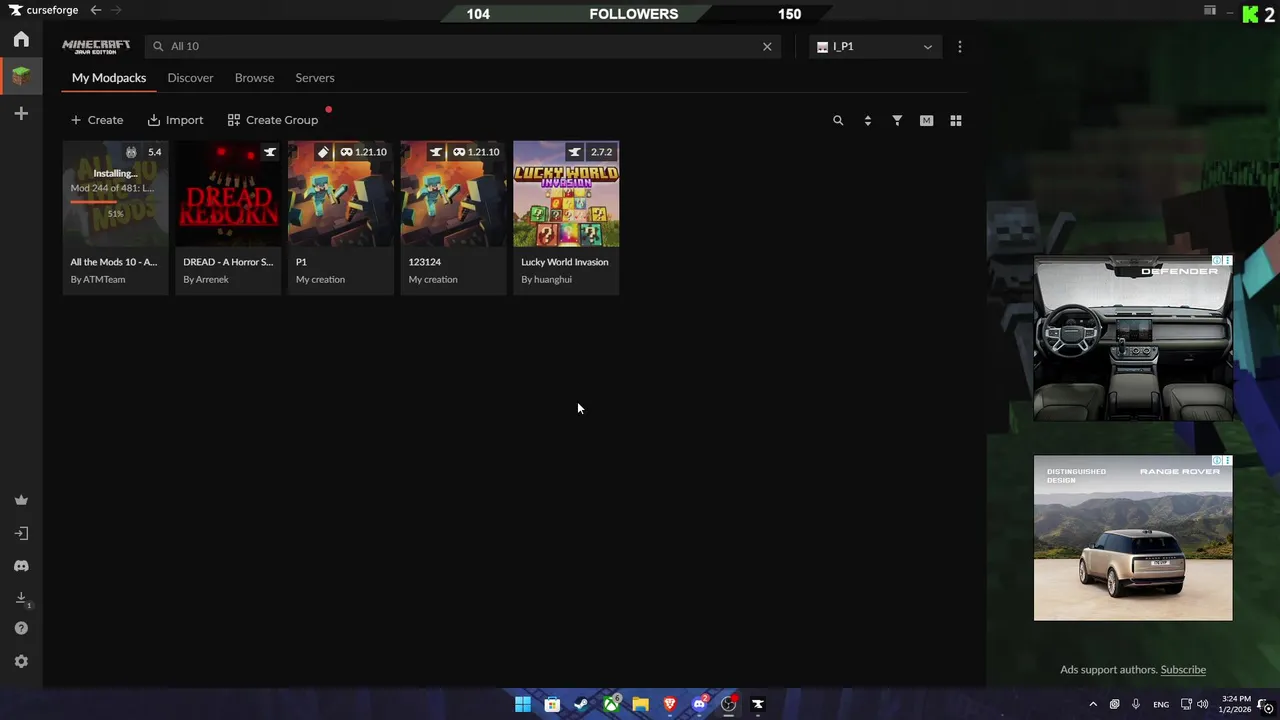1280x720 pixels.
Task: Open the I_P1 profile dropdown
Action: [x=875, y=46]
